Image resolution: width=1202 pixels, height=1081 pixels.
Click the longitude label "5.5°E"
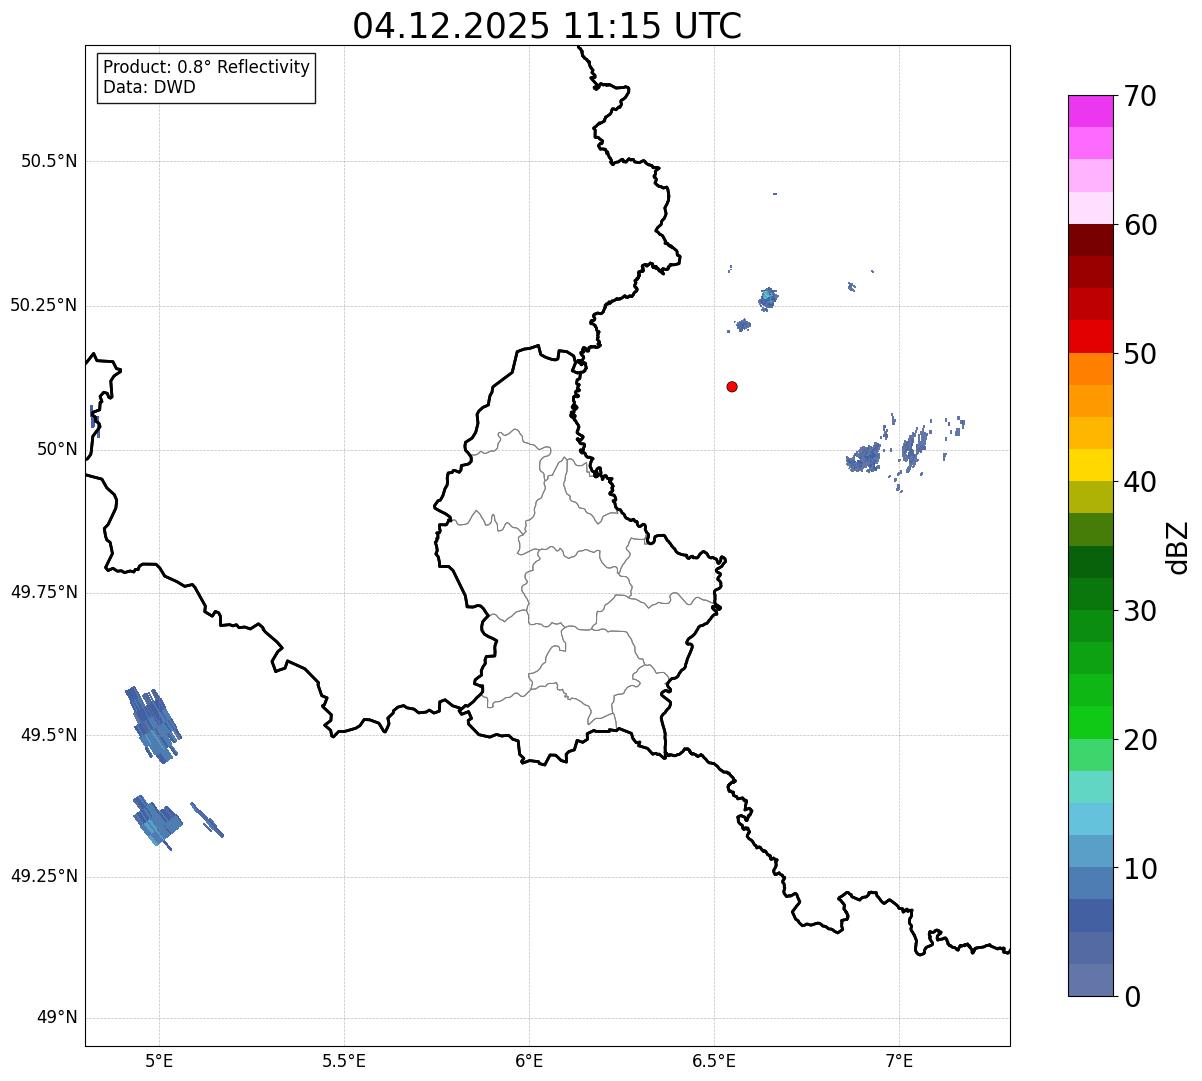[344, 1060]
